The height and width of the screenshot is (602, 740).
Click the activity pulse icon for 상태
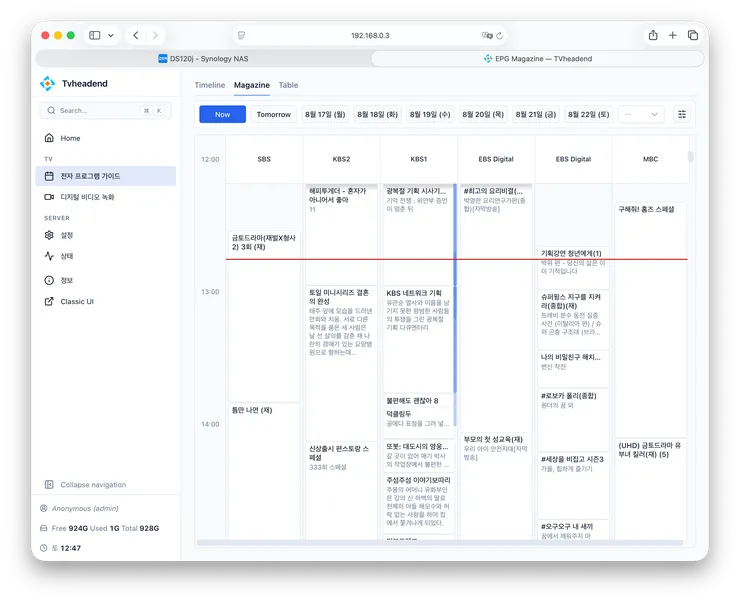pos(49,256)
